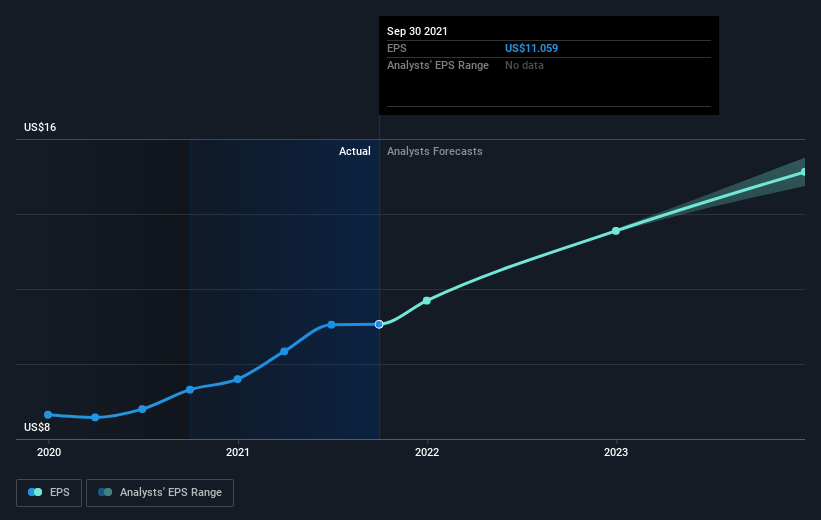Screen dimensions: 821x520
Task: Click the 2020 x-axis label
Action: point(49,452)
